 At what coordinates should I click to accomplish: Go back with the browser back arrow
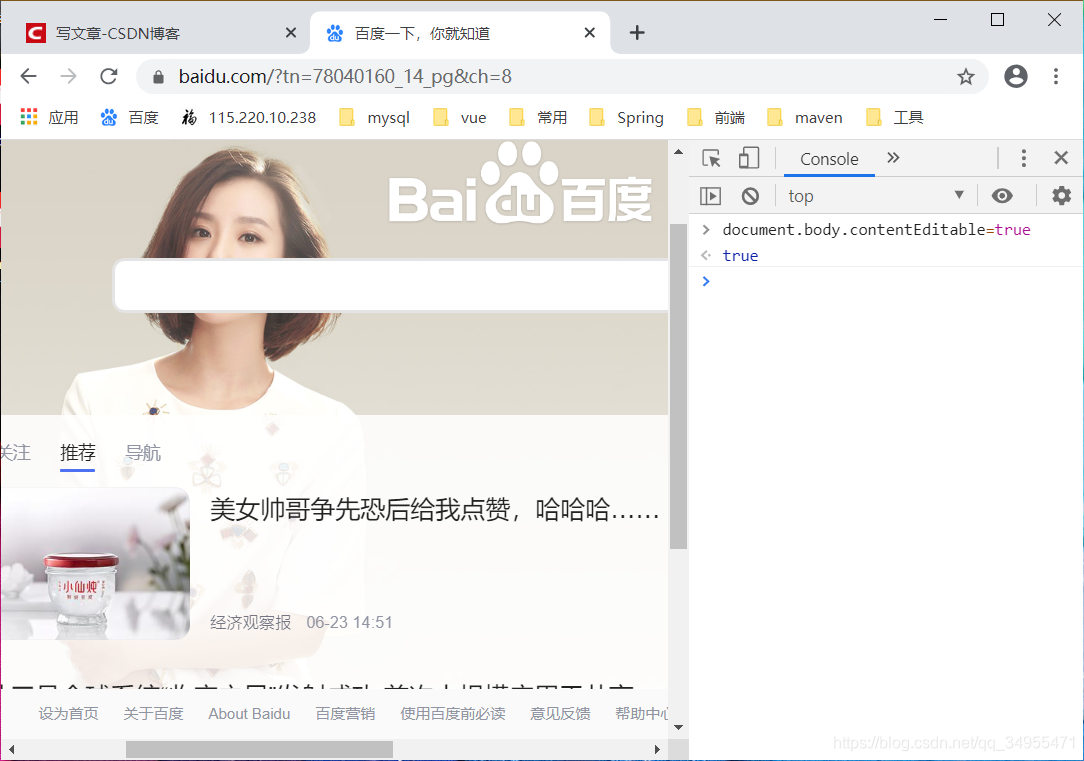28,76
